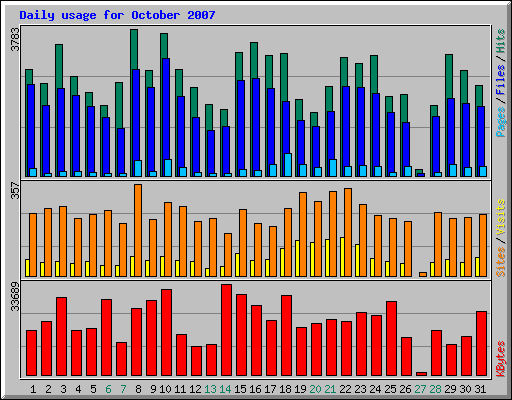Click the orange visits bar above day 31
The image size is (512, 400).
(x=483, y=245)
